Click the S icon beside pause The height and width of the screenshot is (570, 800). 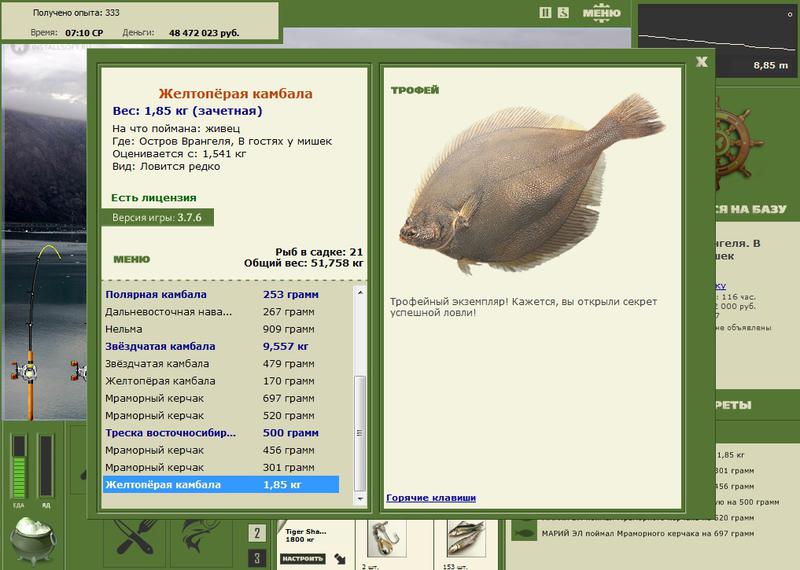(x=563, y=13)
